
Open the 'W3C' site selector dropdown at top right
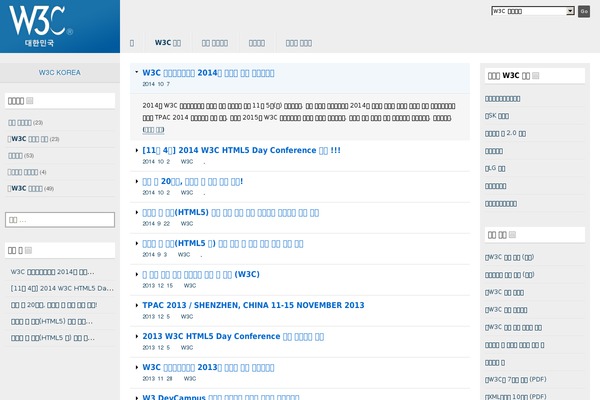533,11
